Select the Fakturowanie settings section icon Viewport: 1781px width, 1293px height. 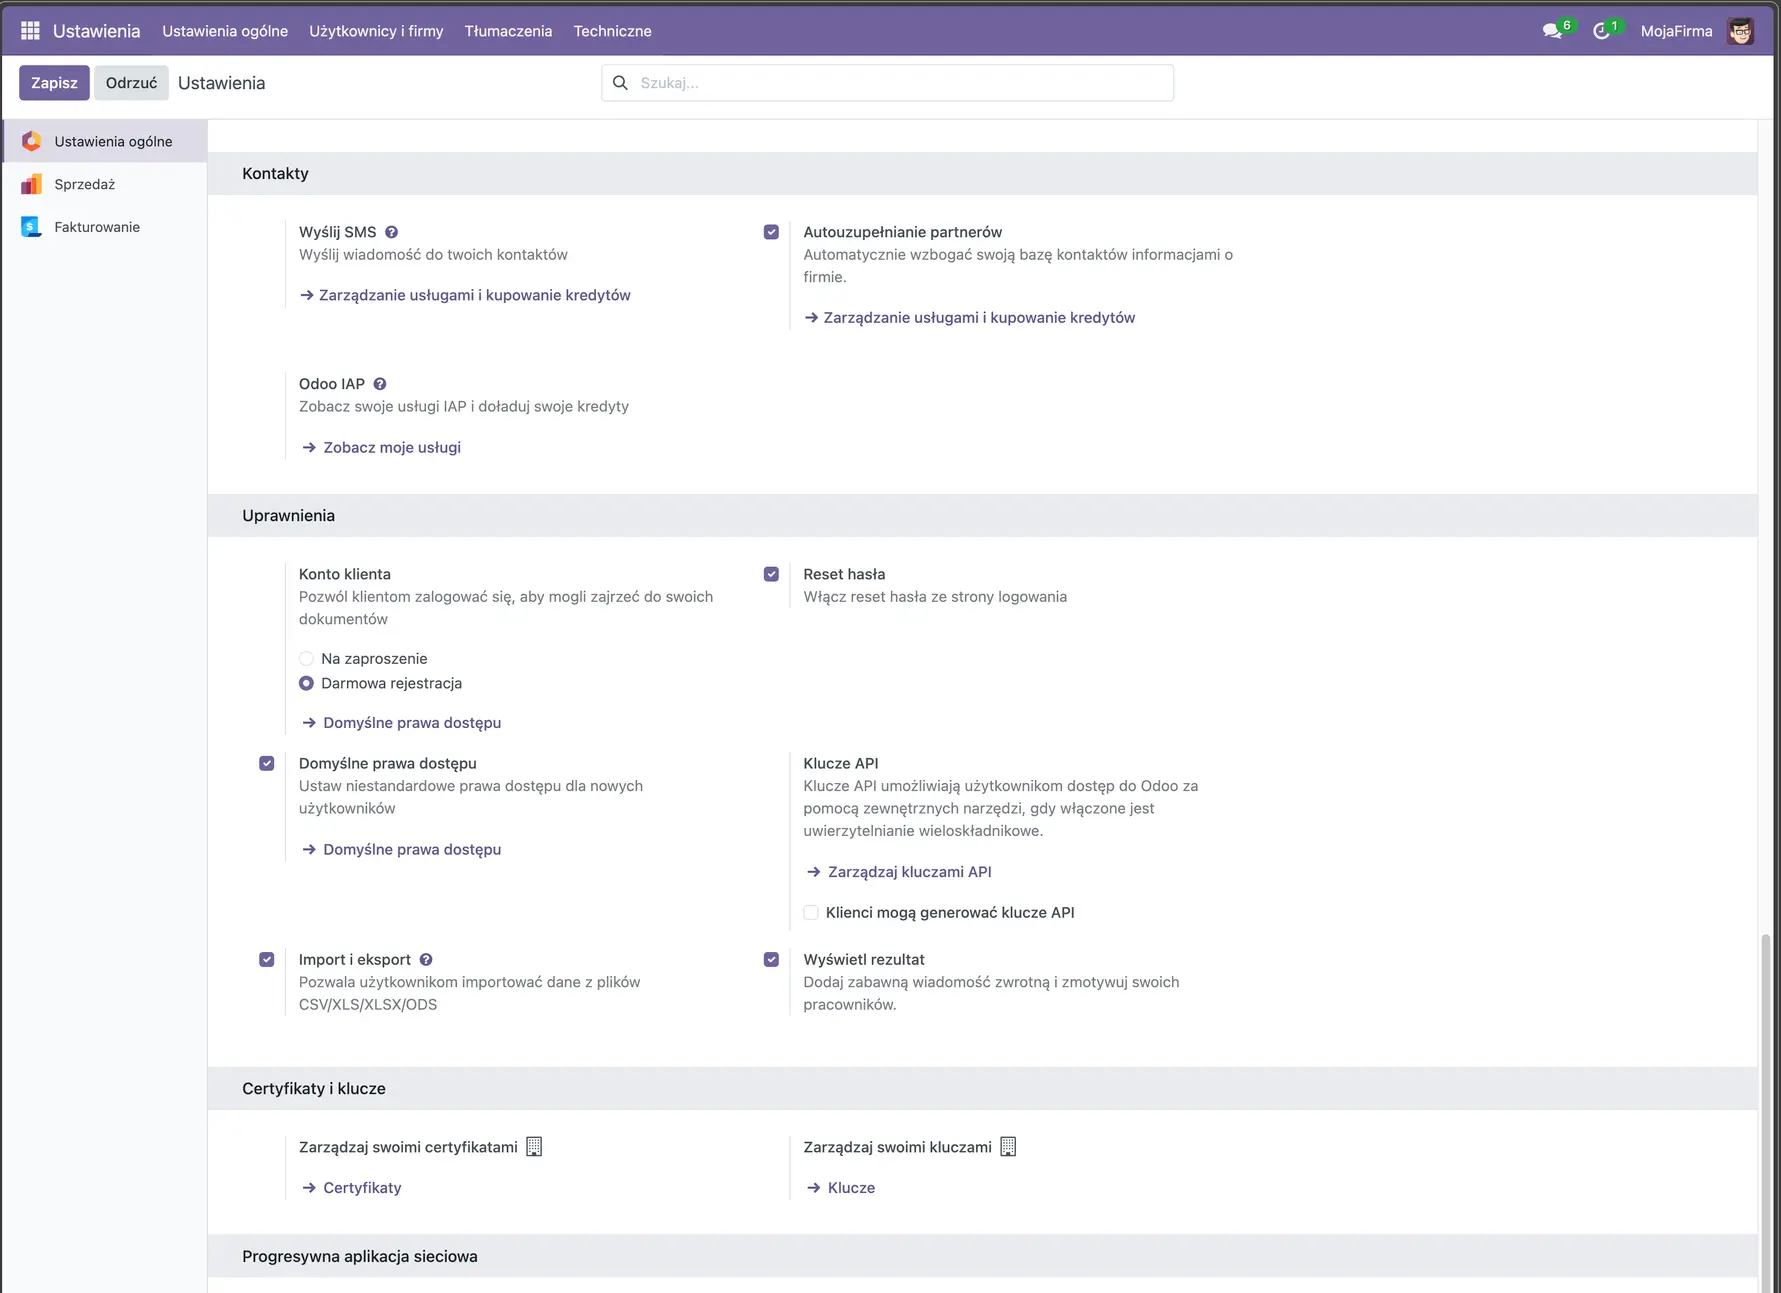(31, 226)
